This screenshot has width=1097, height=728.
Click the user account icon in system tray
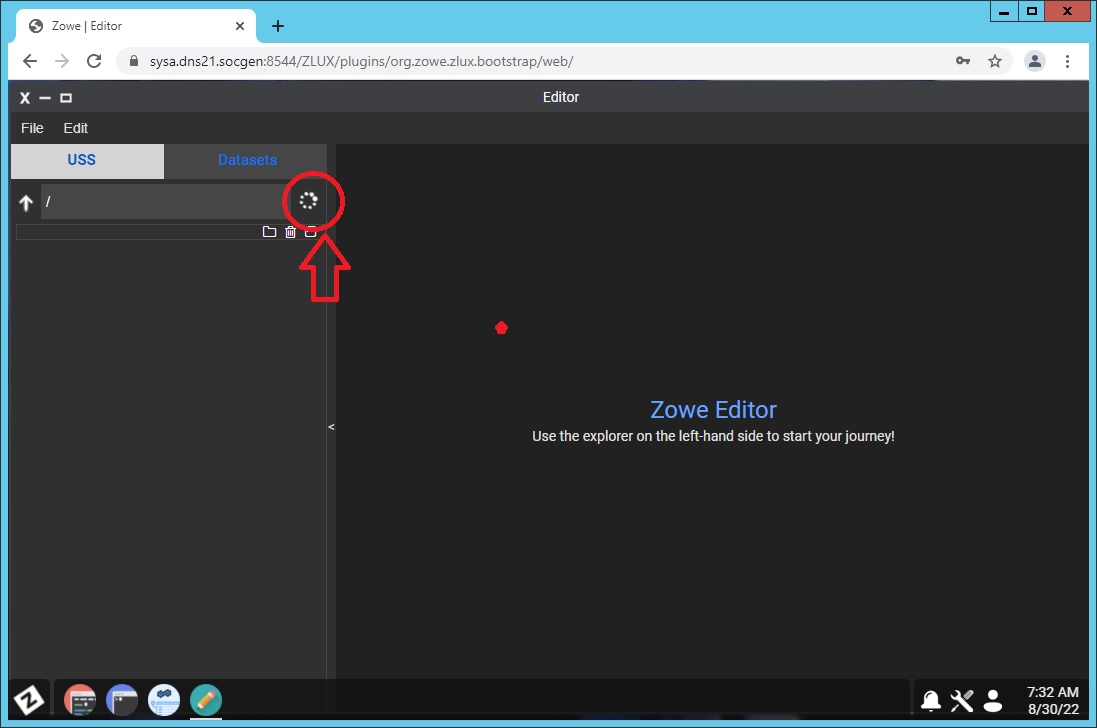click(x=992, y=700)
